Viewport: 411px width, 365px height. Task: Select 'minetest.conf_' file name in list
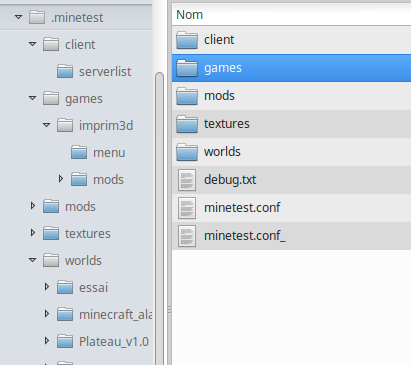pos(245,236)
